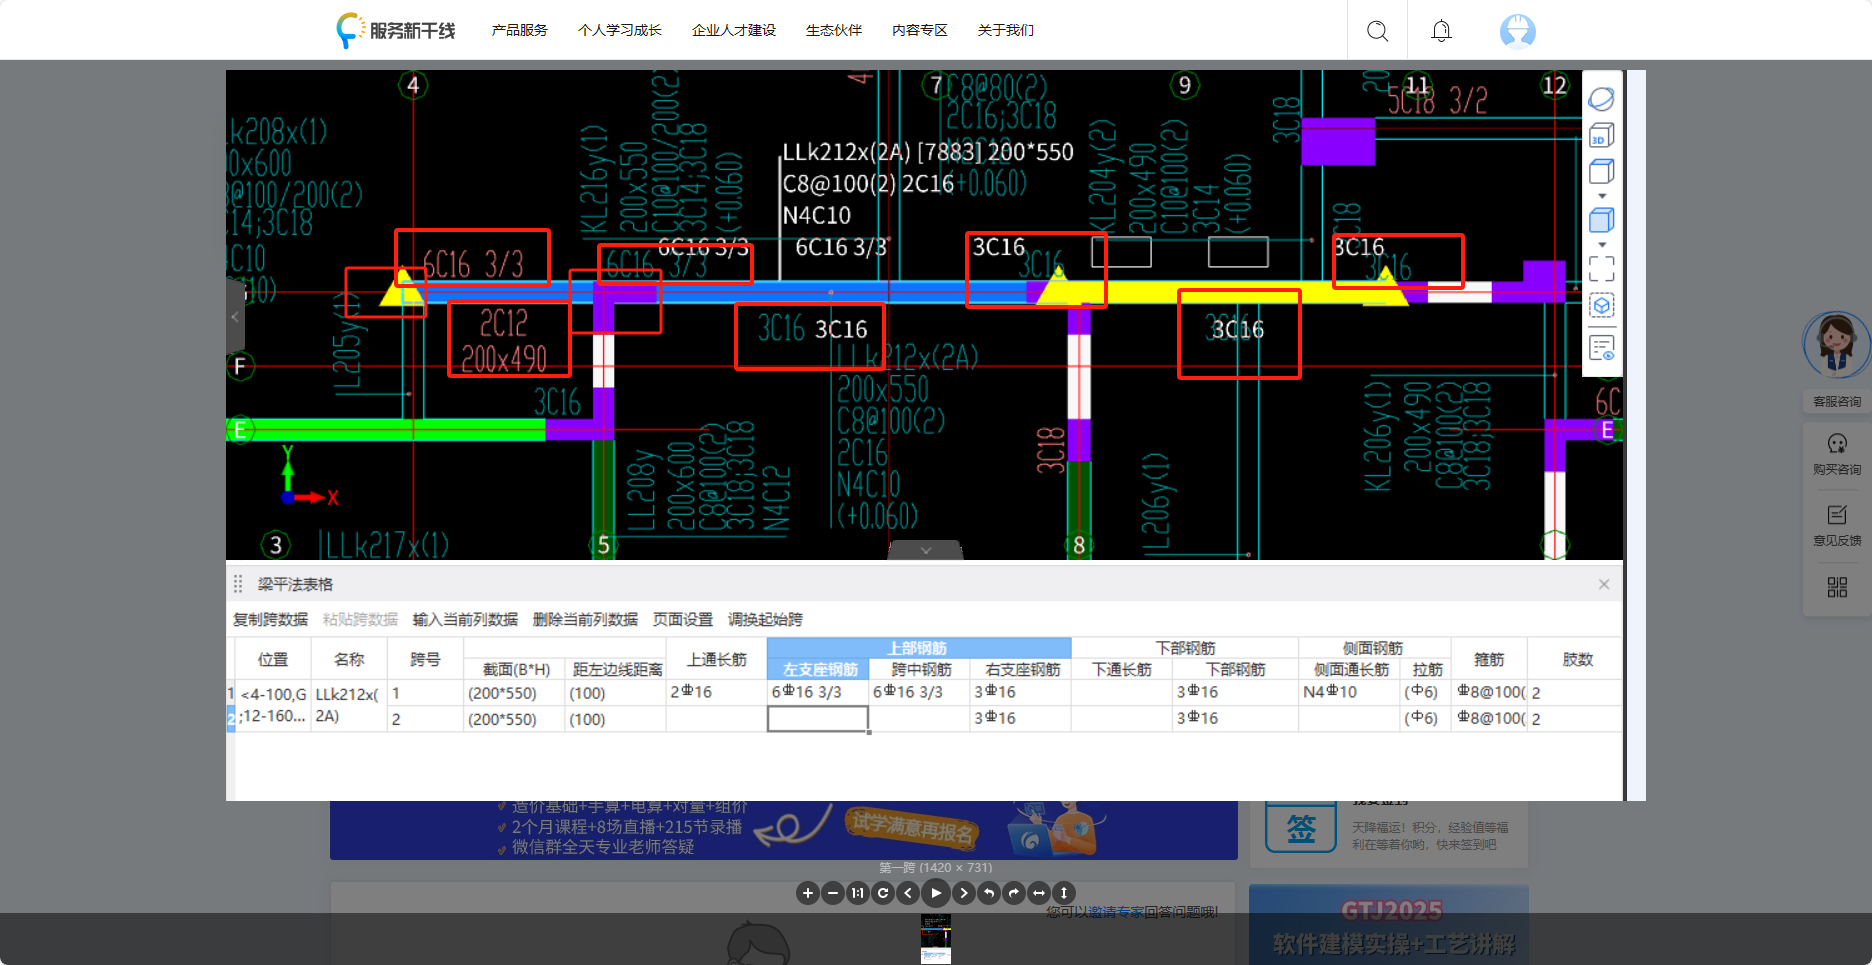Open 购买咨询 purchase inquiry
Screen dimensions: 1872x965
(x=1837, y=454)
